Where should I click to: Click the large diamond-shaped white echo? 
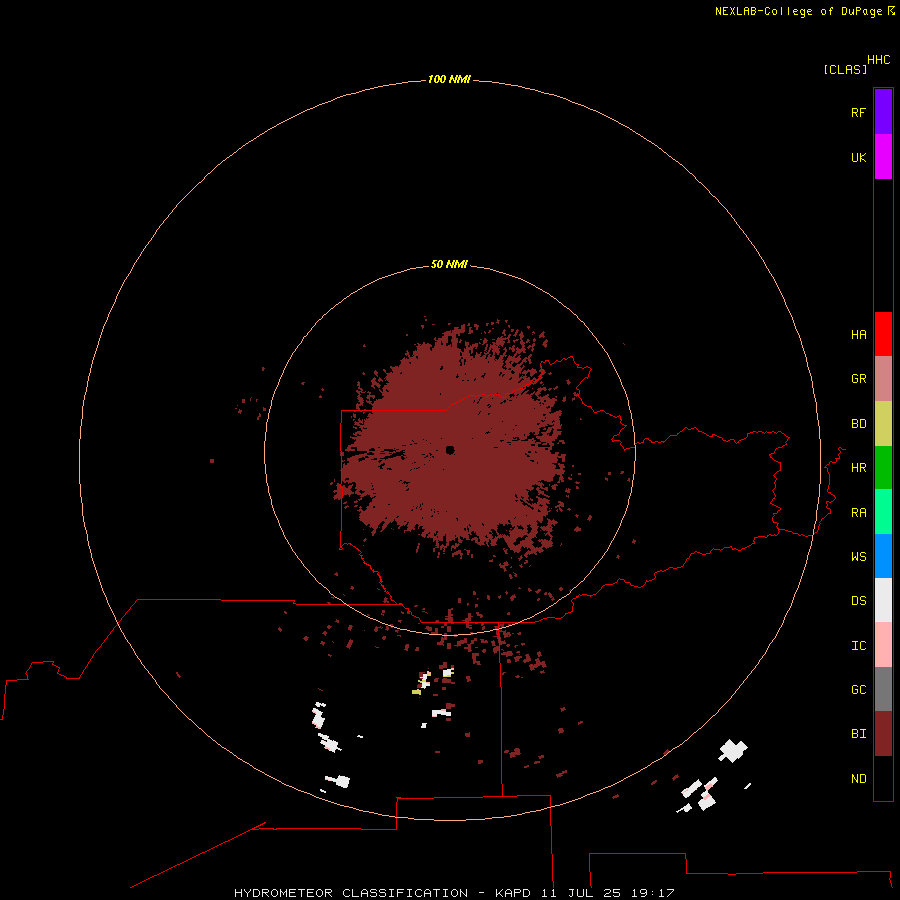coord(733,751)
